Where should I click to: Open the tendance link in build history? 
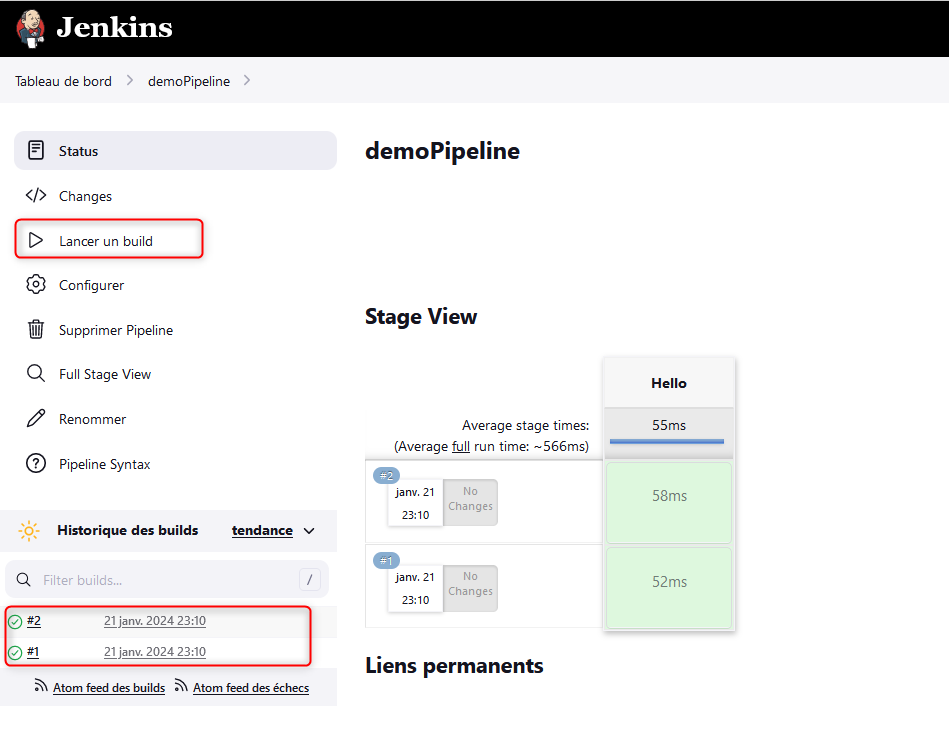(262, 530)
